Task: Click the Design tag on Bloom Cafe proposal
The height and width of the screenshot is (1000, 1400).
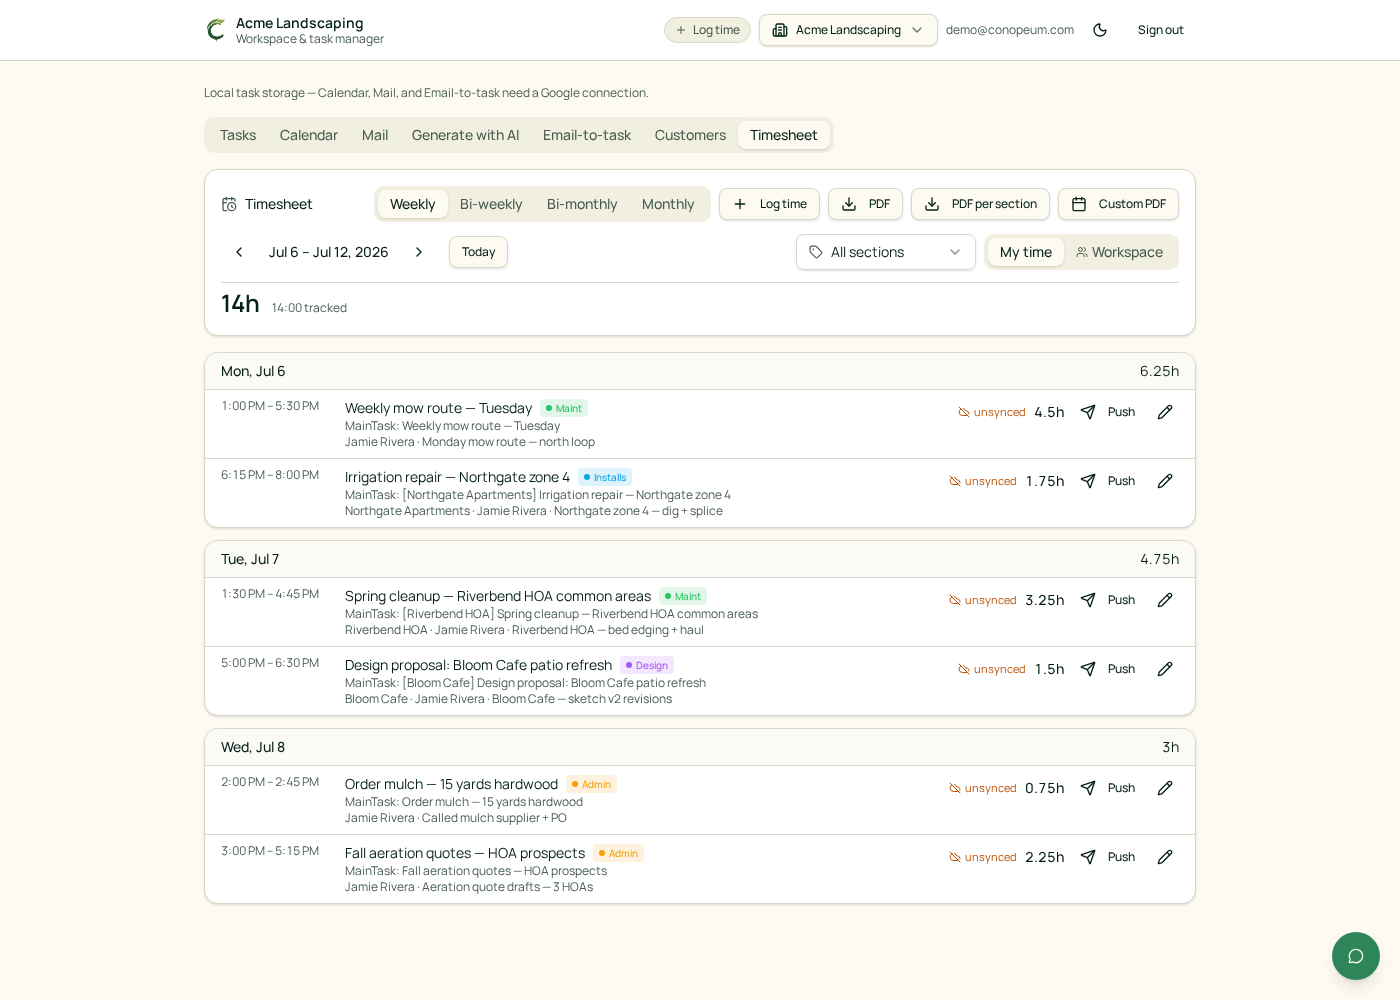Action: tap(647, 665)
